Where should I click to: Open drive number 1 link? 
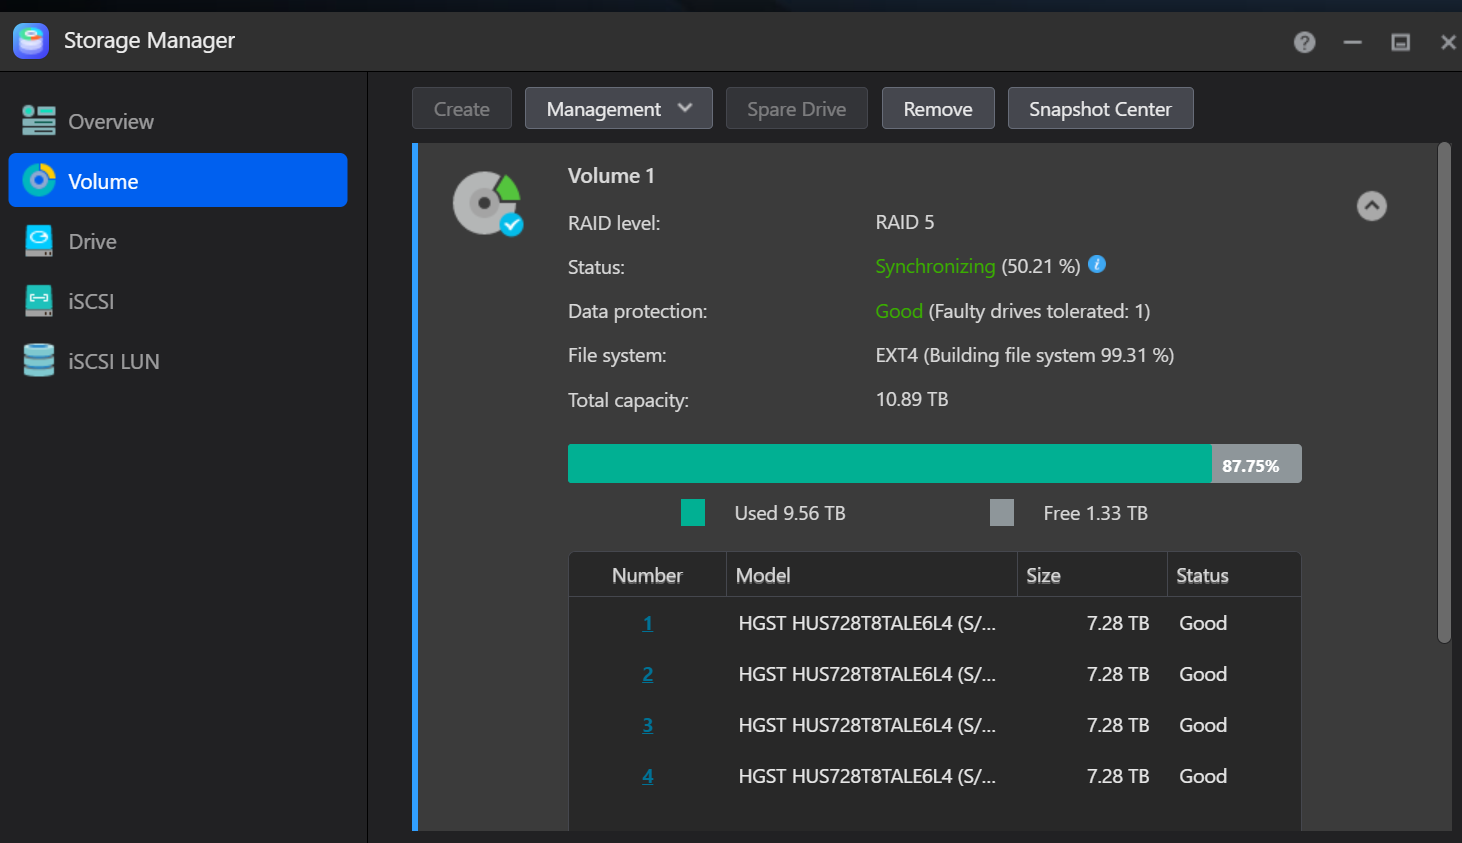pos(647,624)
